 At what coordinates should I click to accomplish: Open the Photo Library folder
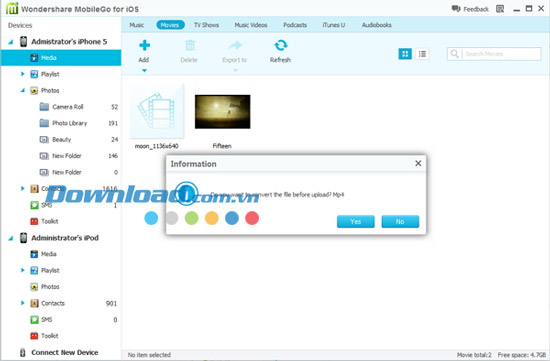point(69,123)
